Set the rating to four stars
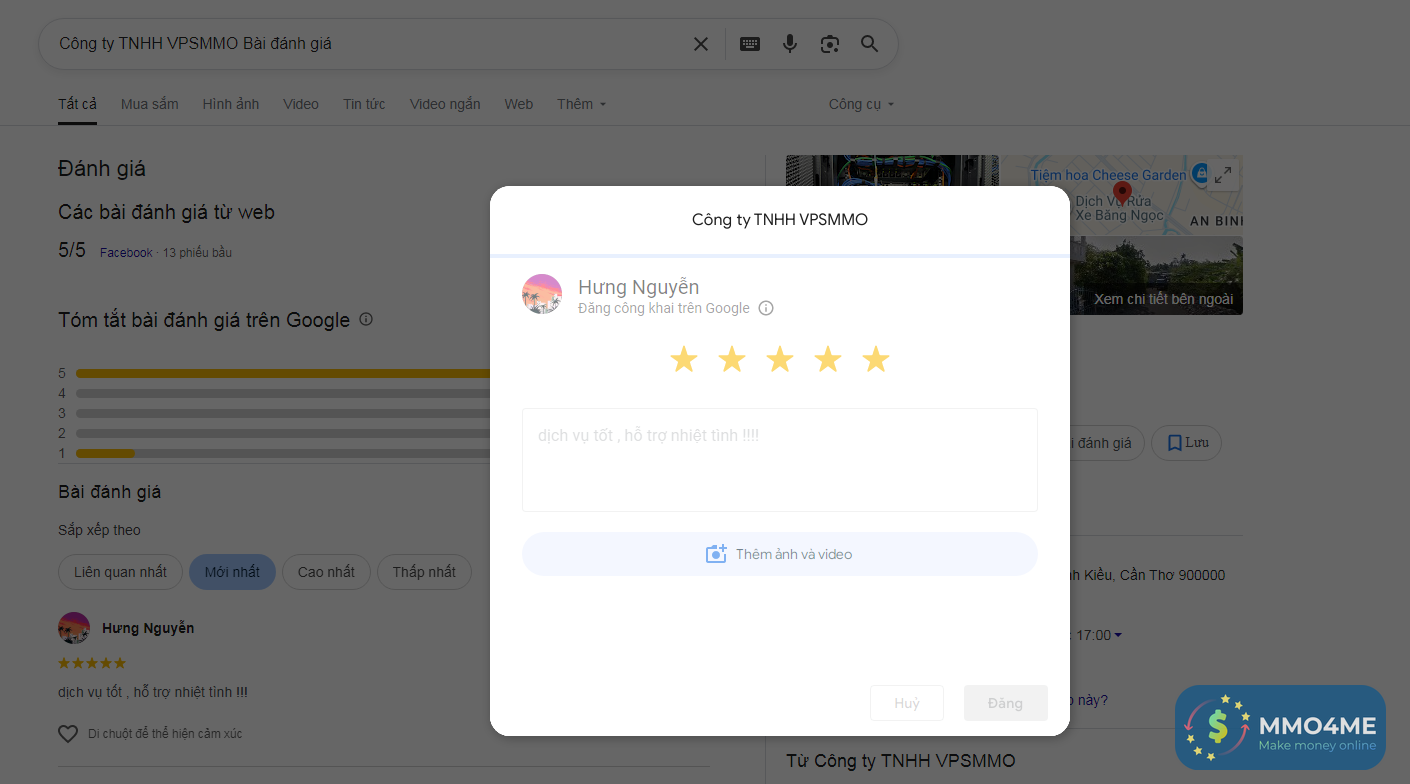Viewport: 1410px width, 784px height. 828,359
